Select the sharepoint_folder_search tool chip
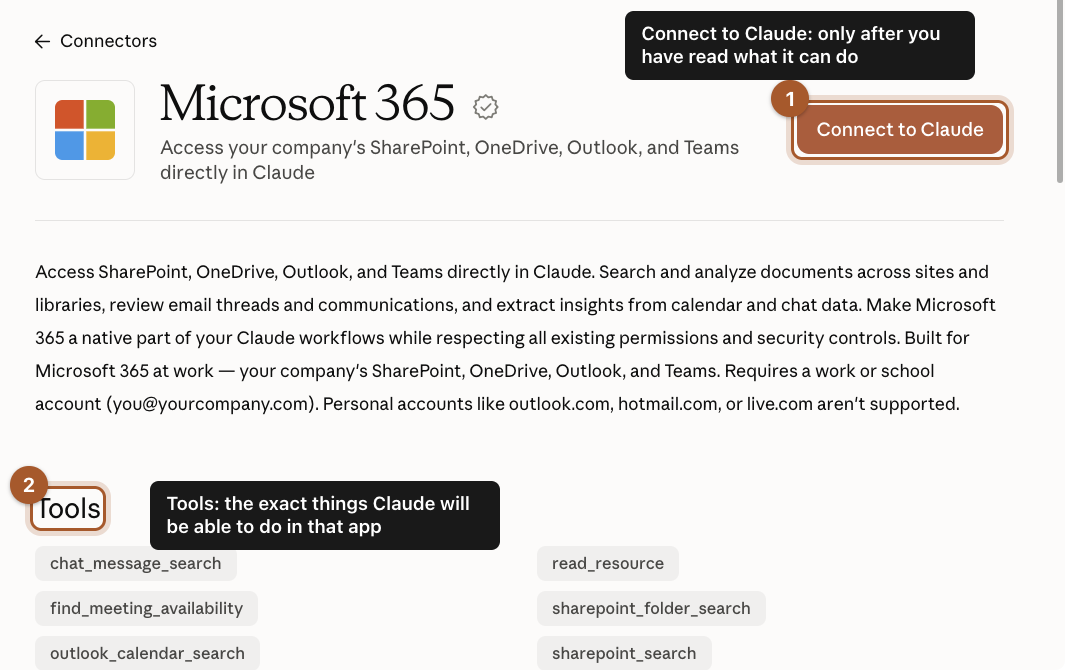The height and width of the screenshot is (670, 1065). [x=651, y=608]
